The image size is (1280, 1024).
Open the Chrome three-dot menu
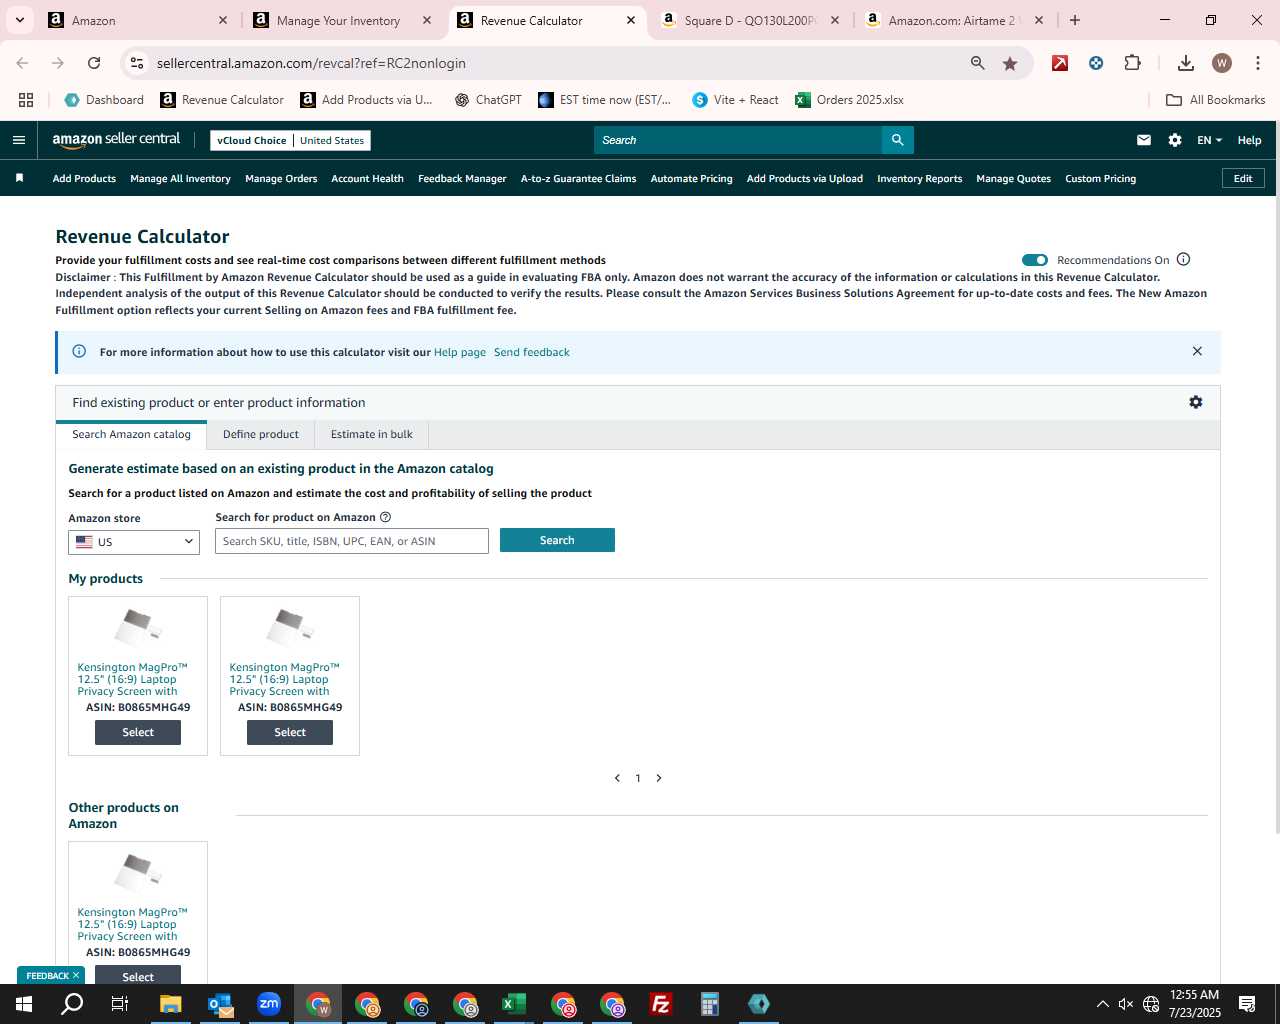click(1257, 63)
